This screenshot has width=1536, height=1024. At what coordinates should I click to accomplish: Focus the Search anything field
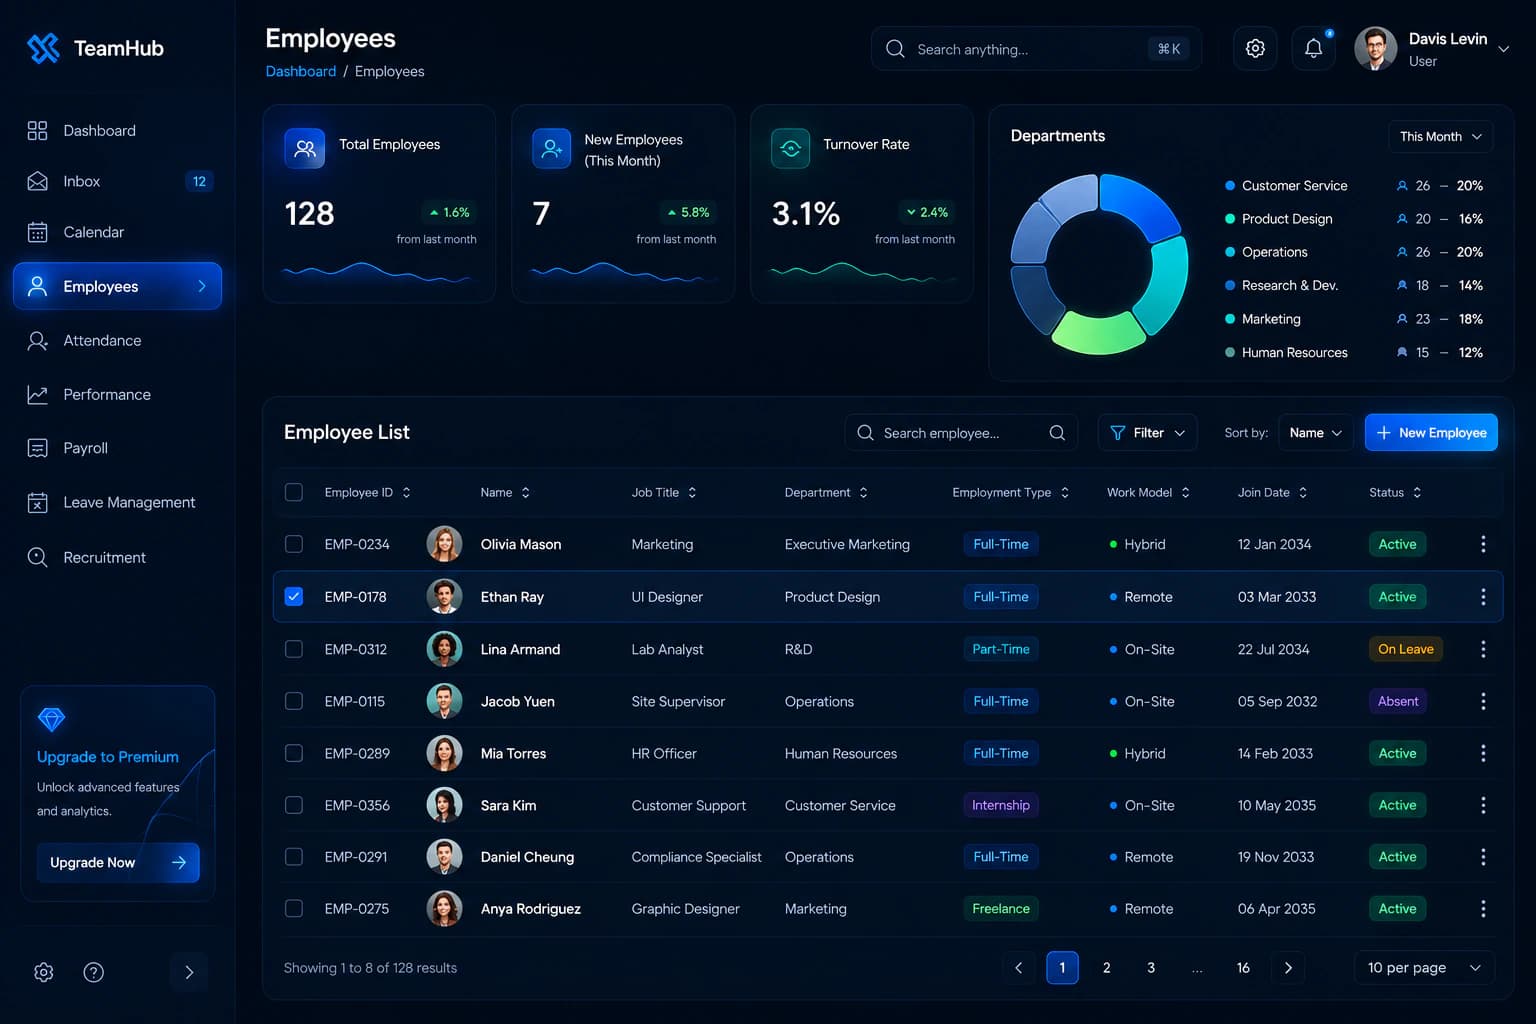coord(1036,49)
